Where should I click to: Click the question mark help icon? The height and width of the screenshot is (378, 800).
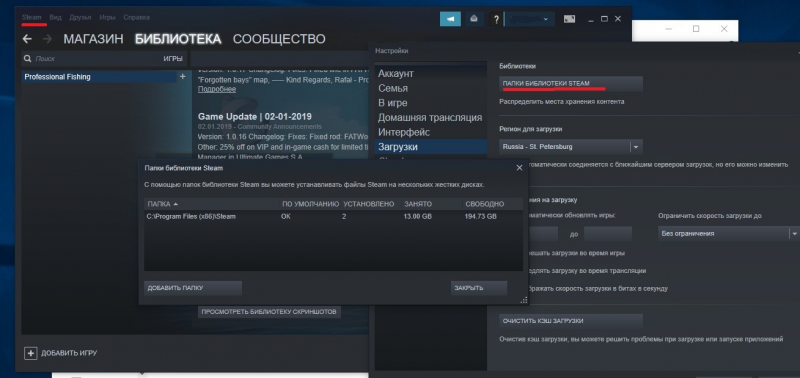496,19
